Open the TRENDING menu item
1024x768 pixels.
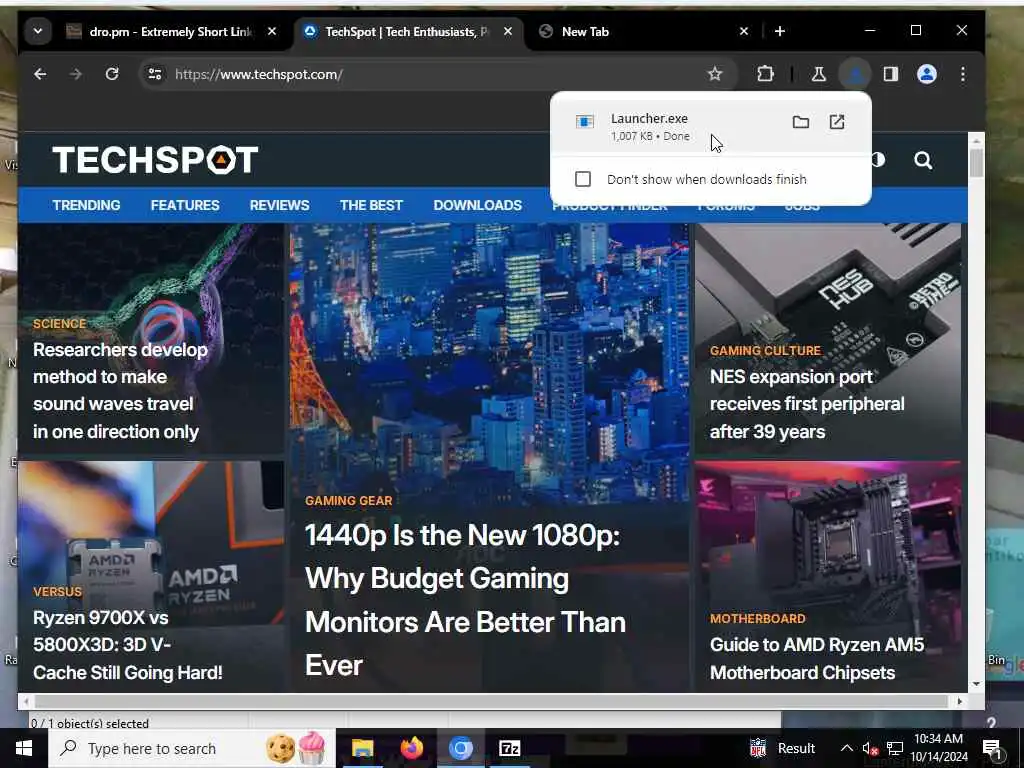tap(86, 205)
